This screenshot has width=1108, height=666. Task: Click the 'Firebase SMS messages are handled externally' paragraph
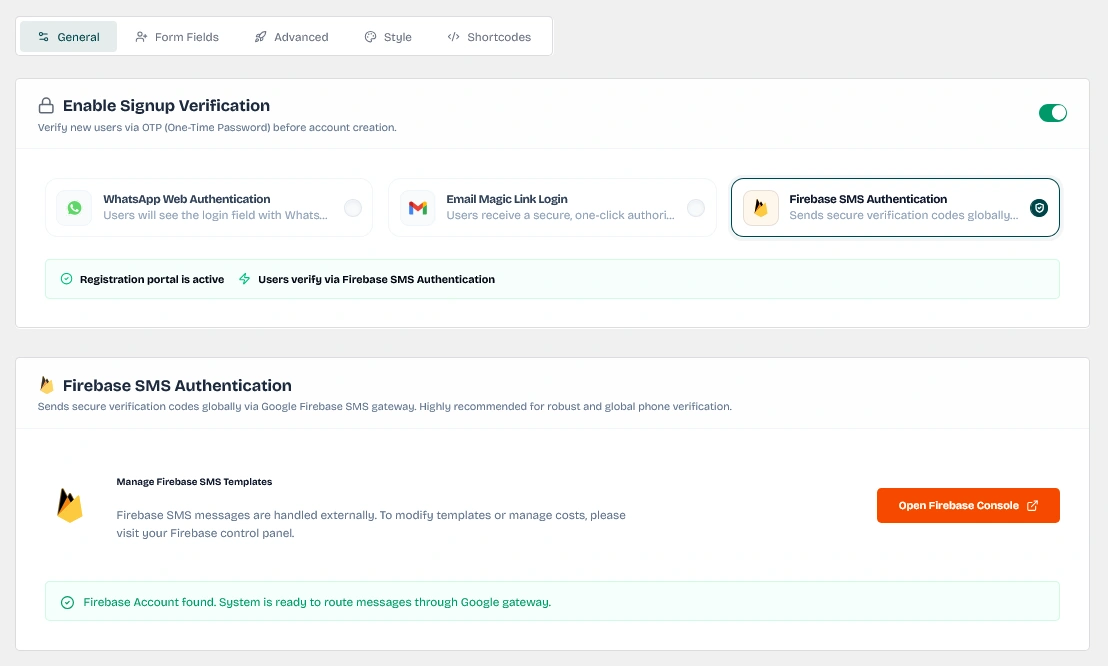[371, 524]
